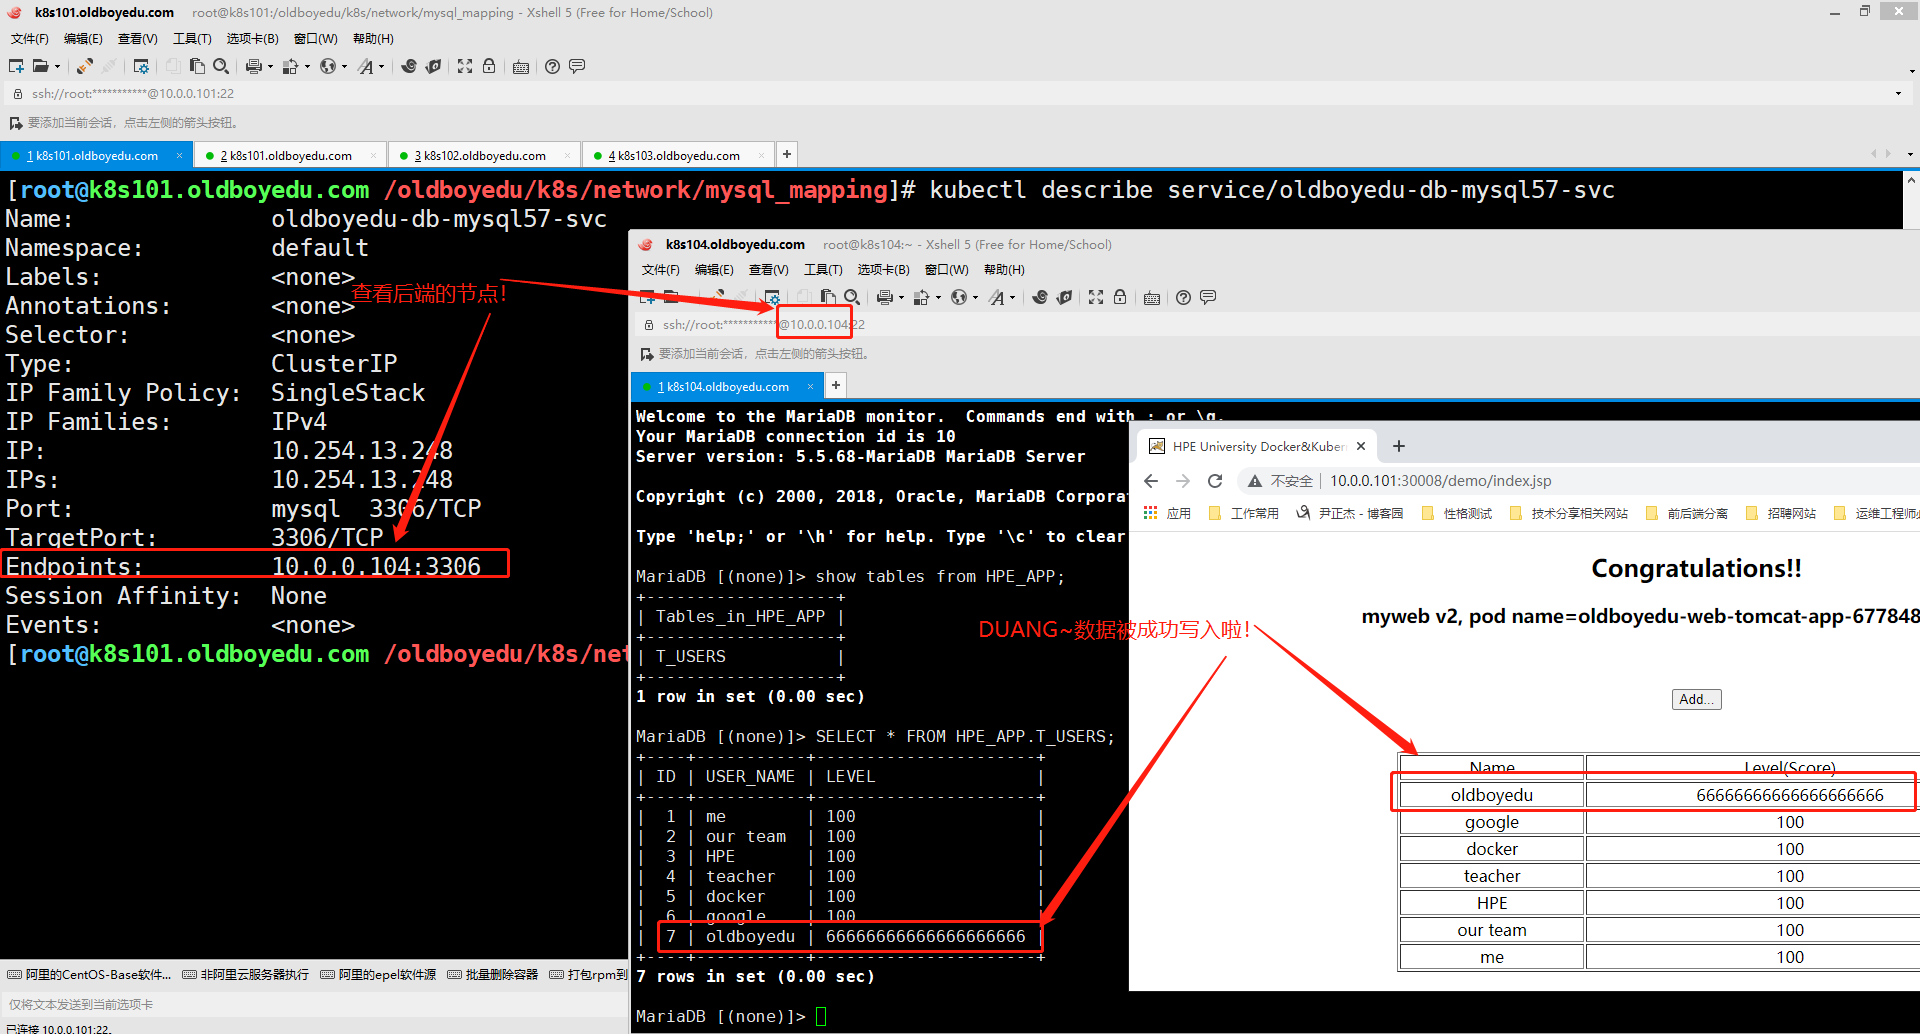The width and height of the screenshot is (1920, 1034).
Task: Expand the Print dropdown arrow in main toolbar
Action: click(270, 67)
